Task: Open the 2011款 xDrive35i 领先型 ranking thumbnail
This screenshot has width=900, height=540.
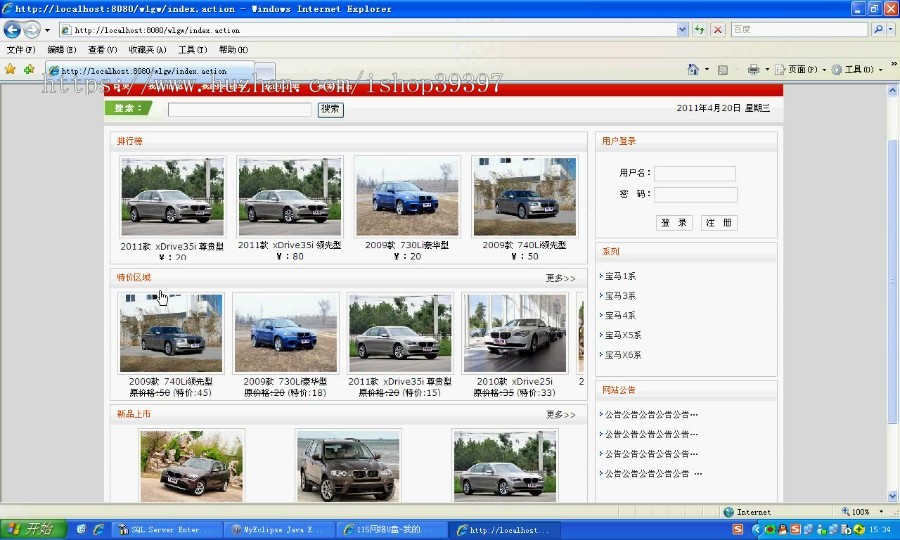Action: click(x=290, y=196)
